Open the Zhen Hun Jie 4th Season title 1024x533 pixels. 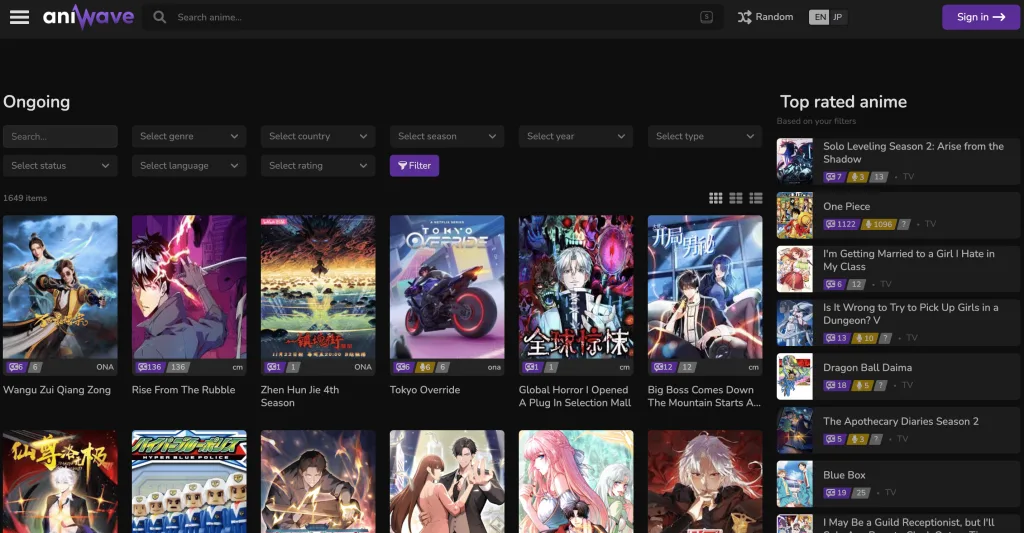pyautogui.click(x=300, y=396)
